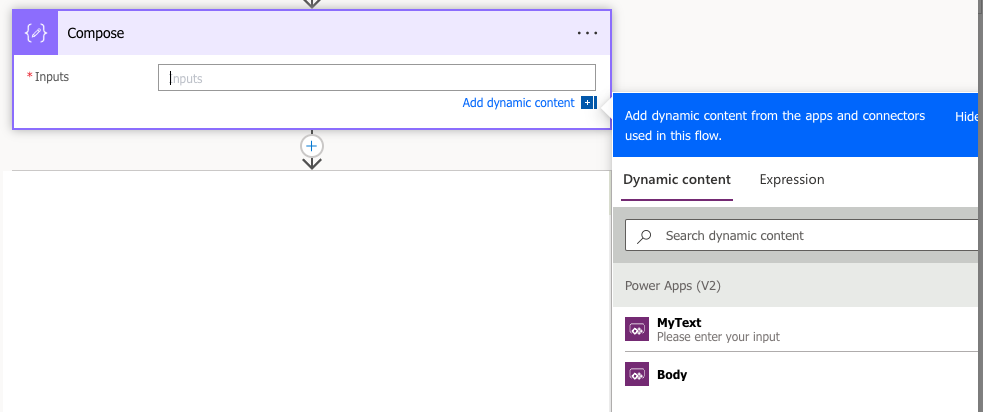Click the Power Apps icon next to Body
The image size is (983, 412).
(637, 375)
